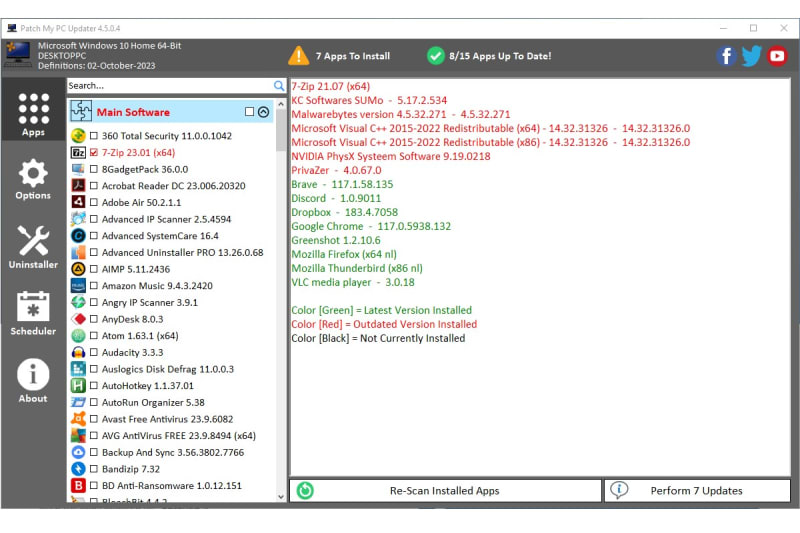Image resolution: width=800 pixels, height=533 pixels.
Task: Click the Perform 7 Updates button
Action: click(697, 491)
